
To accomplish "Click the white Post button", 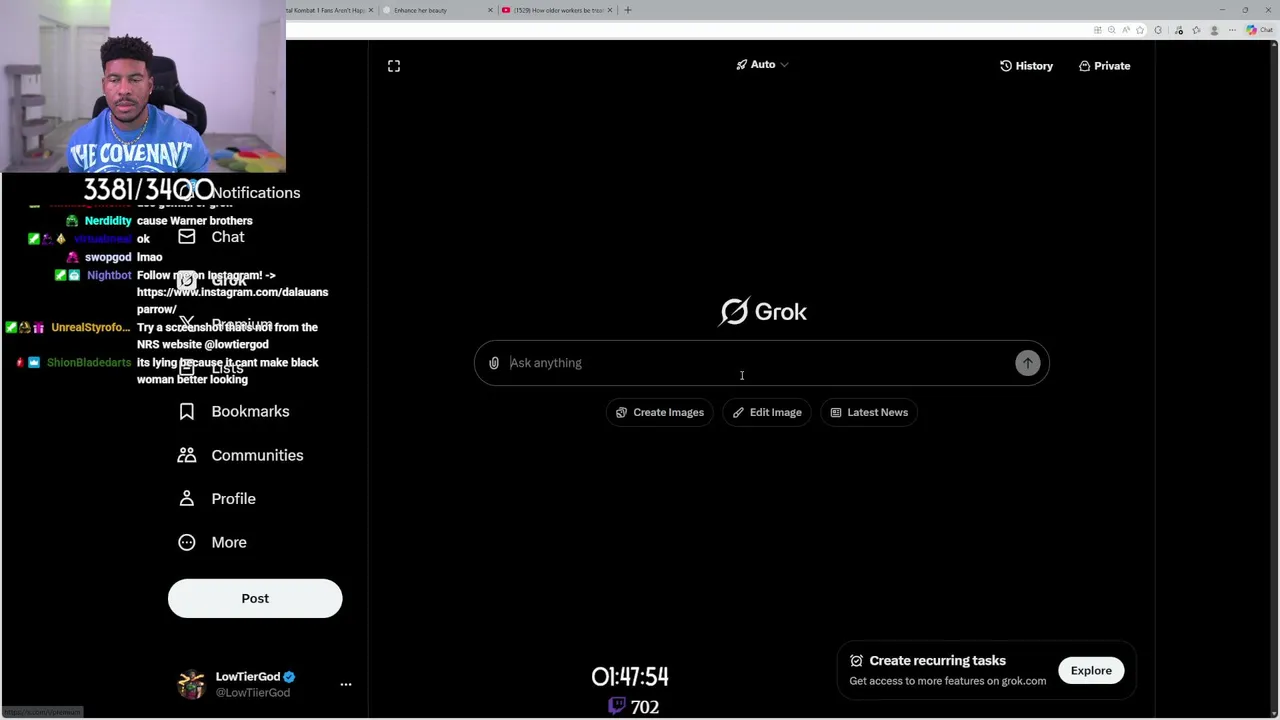I will pyautogui.click(x=255, y=598).
